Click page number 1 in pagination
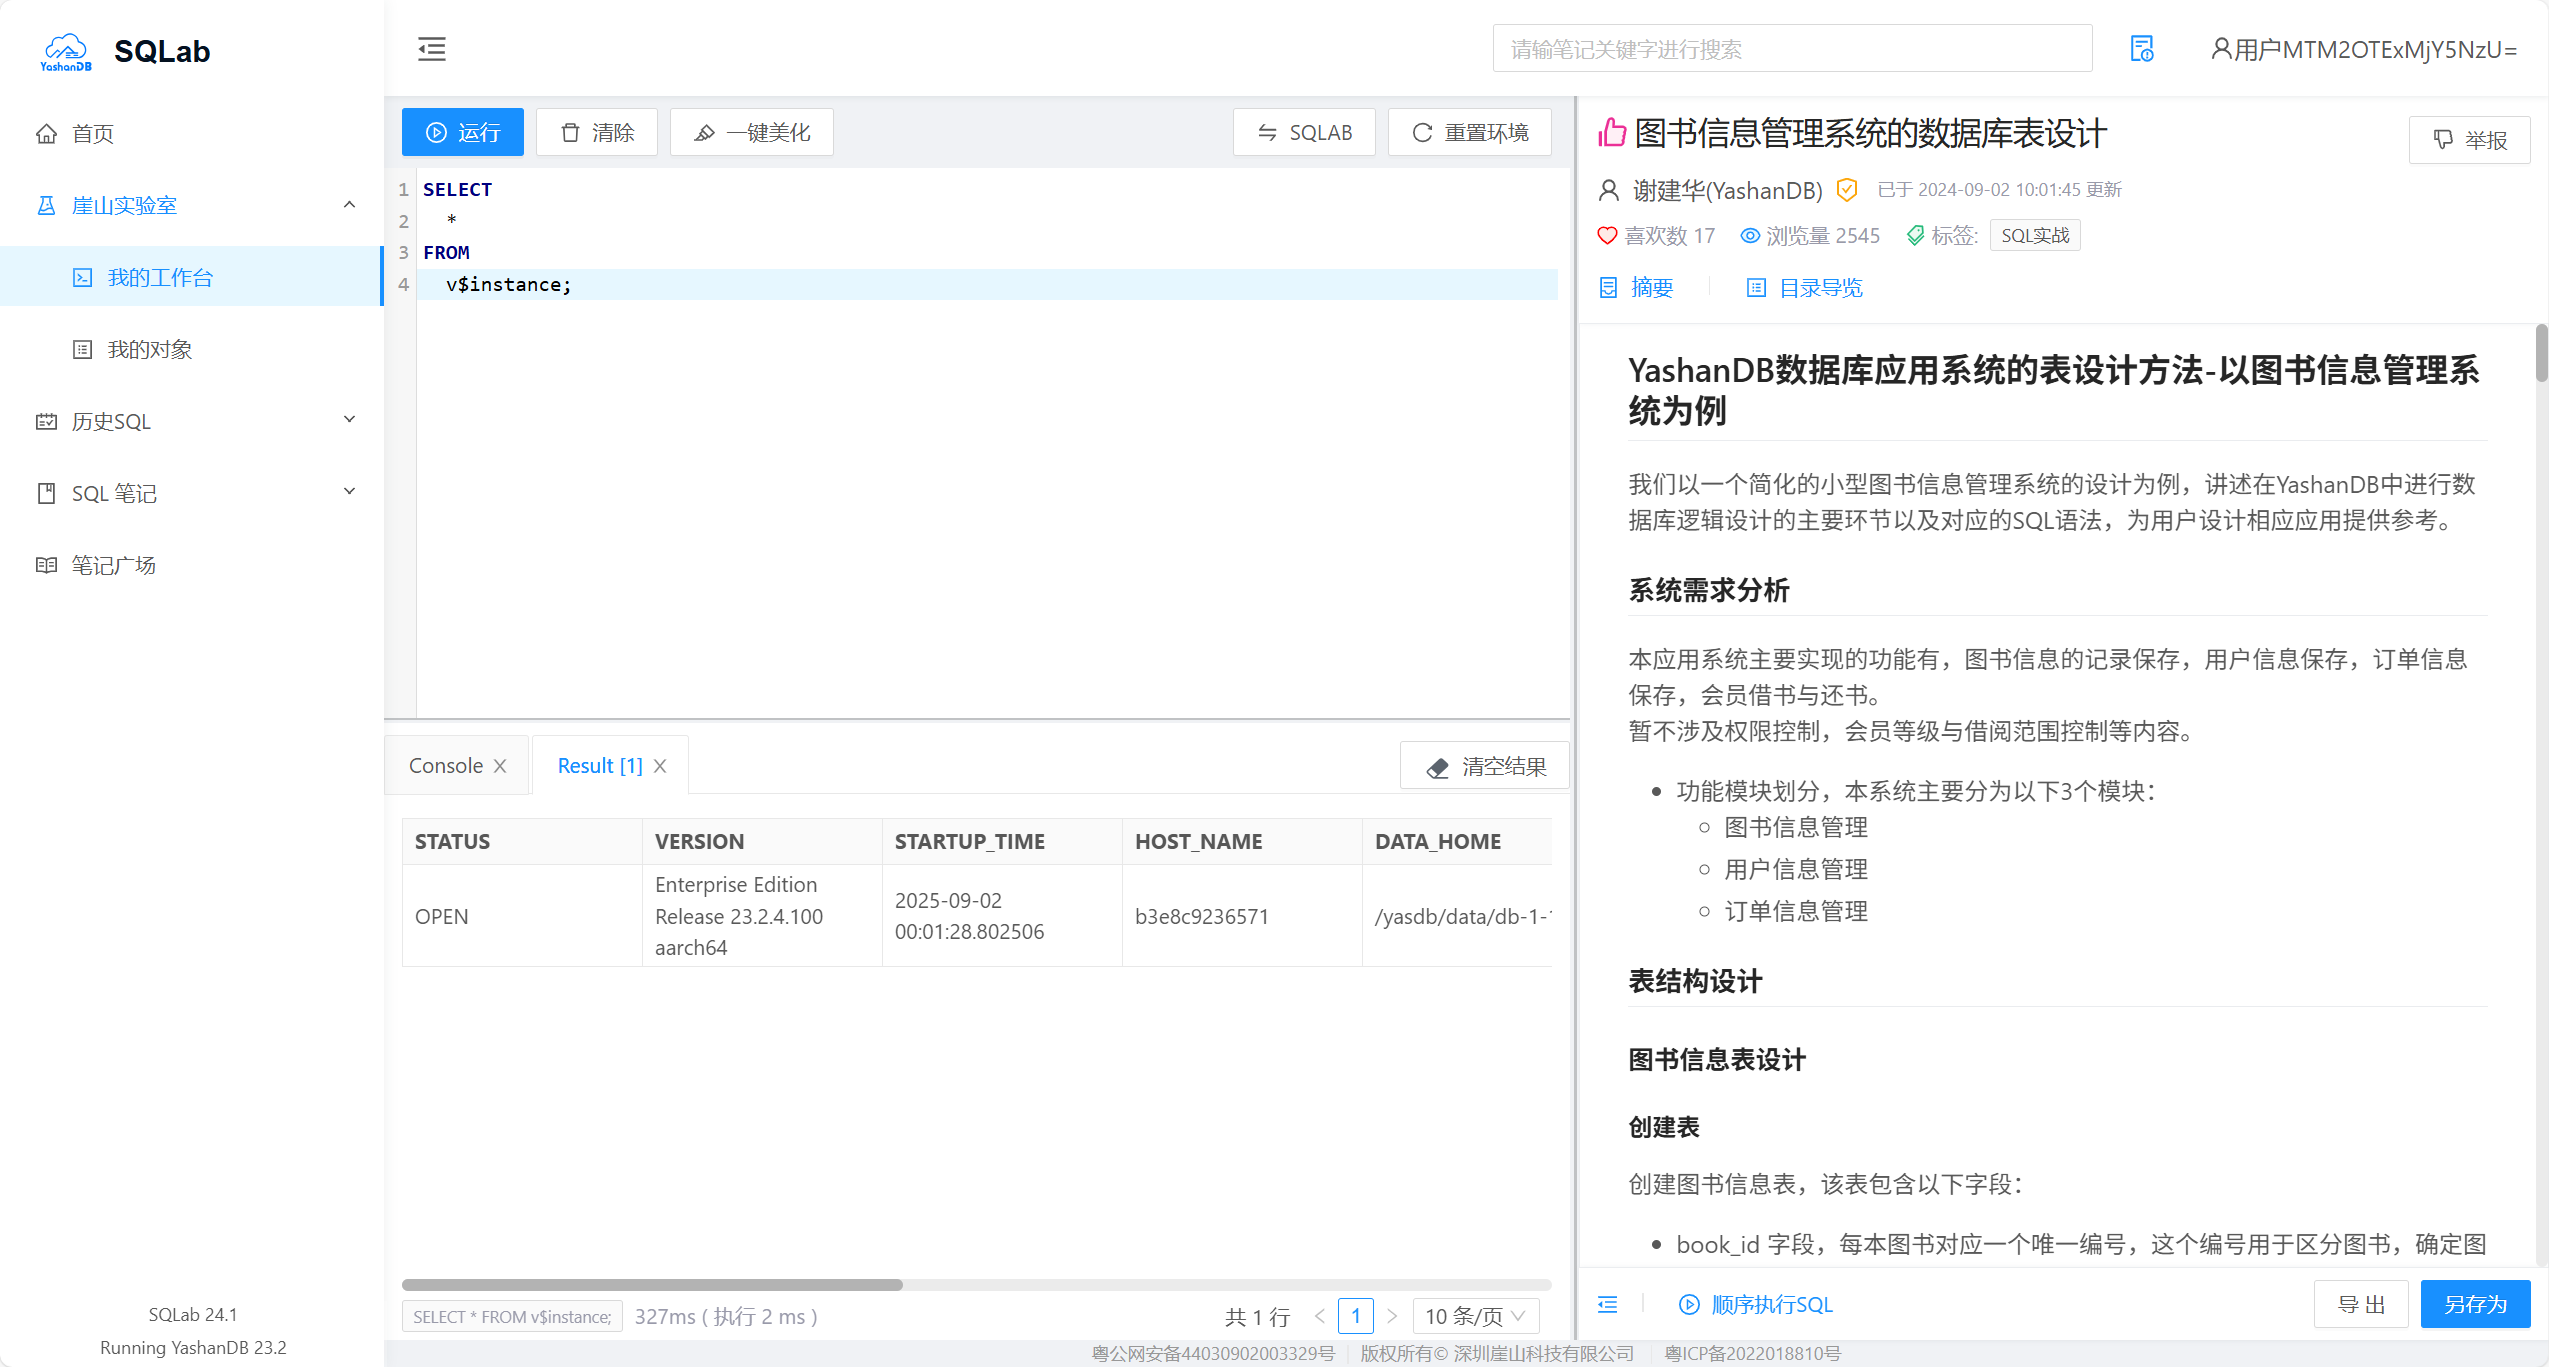 coord(1356,1316)
